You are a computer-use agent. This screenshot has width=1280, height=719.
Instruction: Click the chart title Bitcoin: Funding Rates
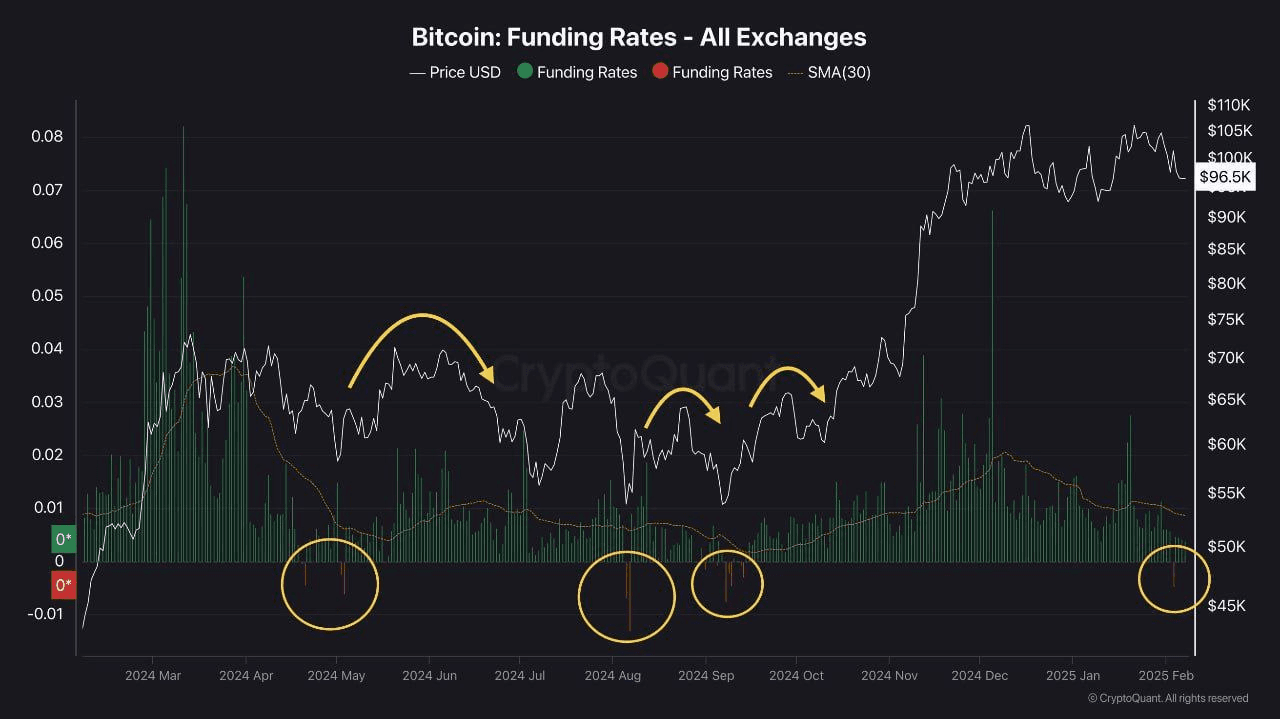(639, 38)
